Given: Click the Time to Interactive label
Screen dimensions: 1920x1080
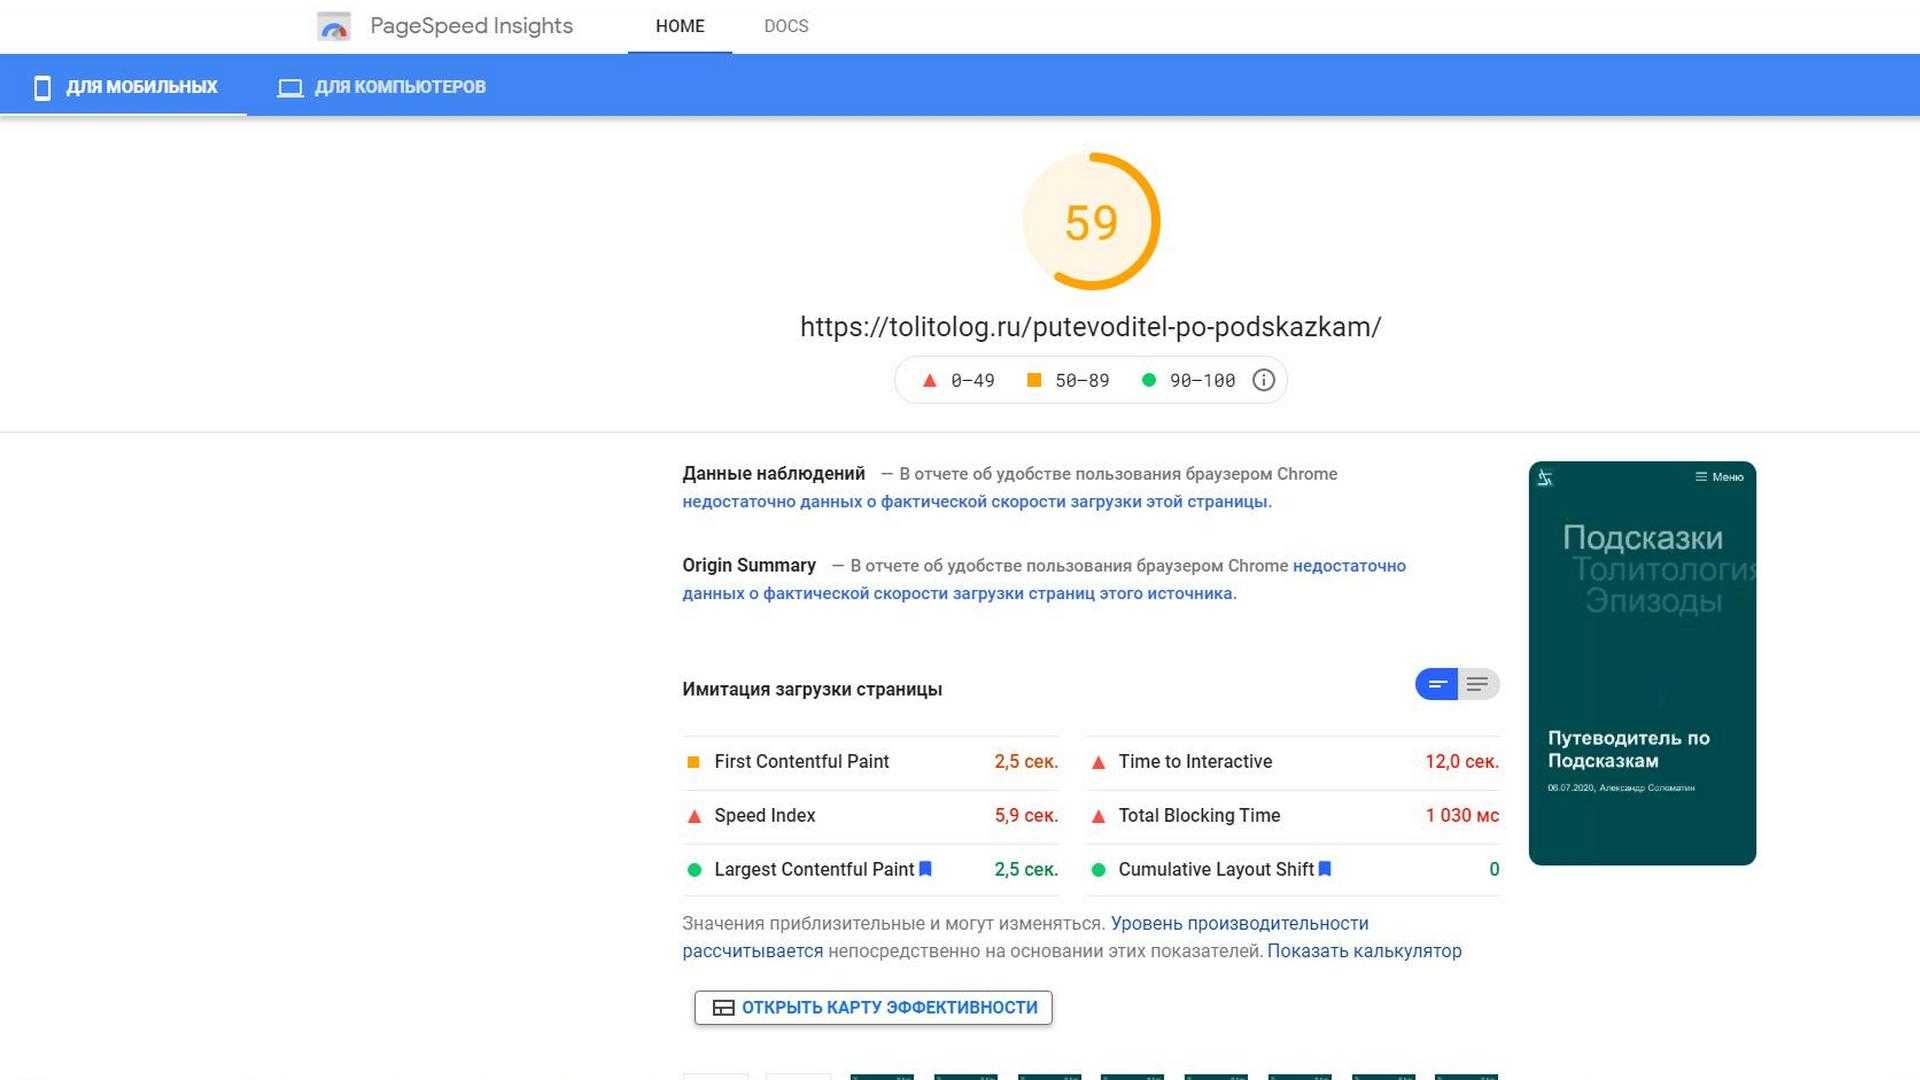Looking at the screenshot, I should [1195, 762].
